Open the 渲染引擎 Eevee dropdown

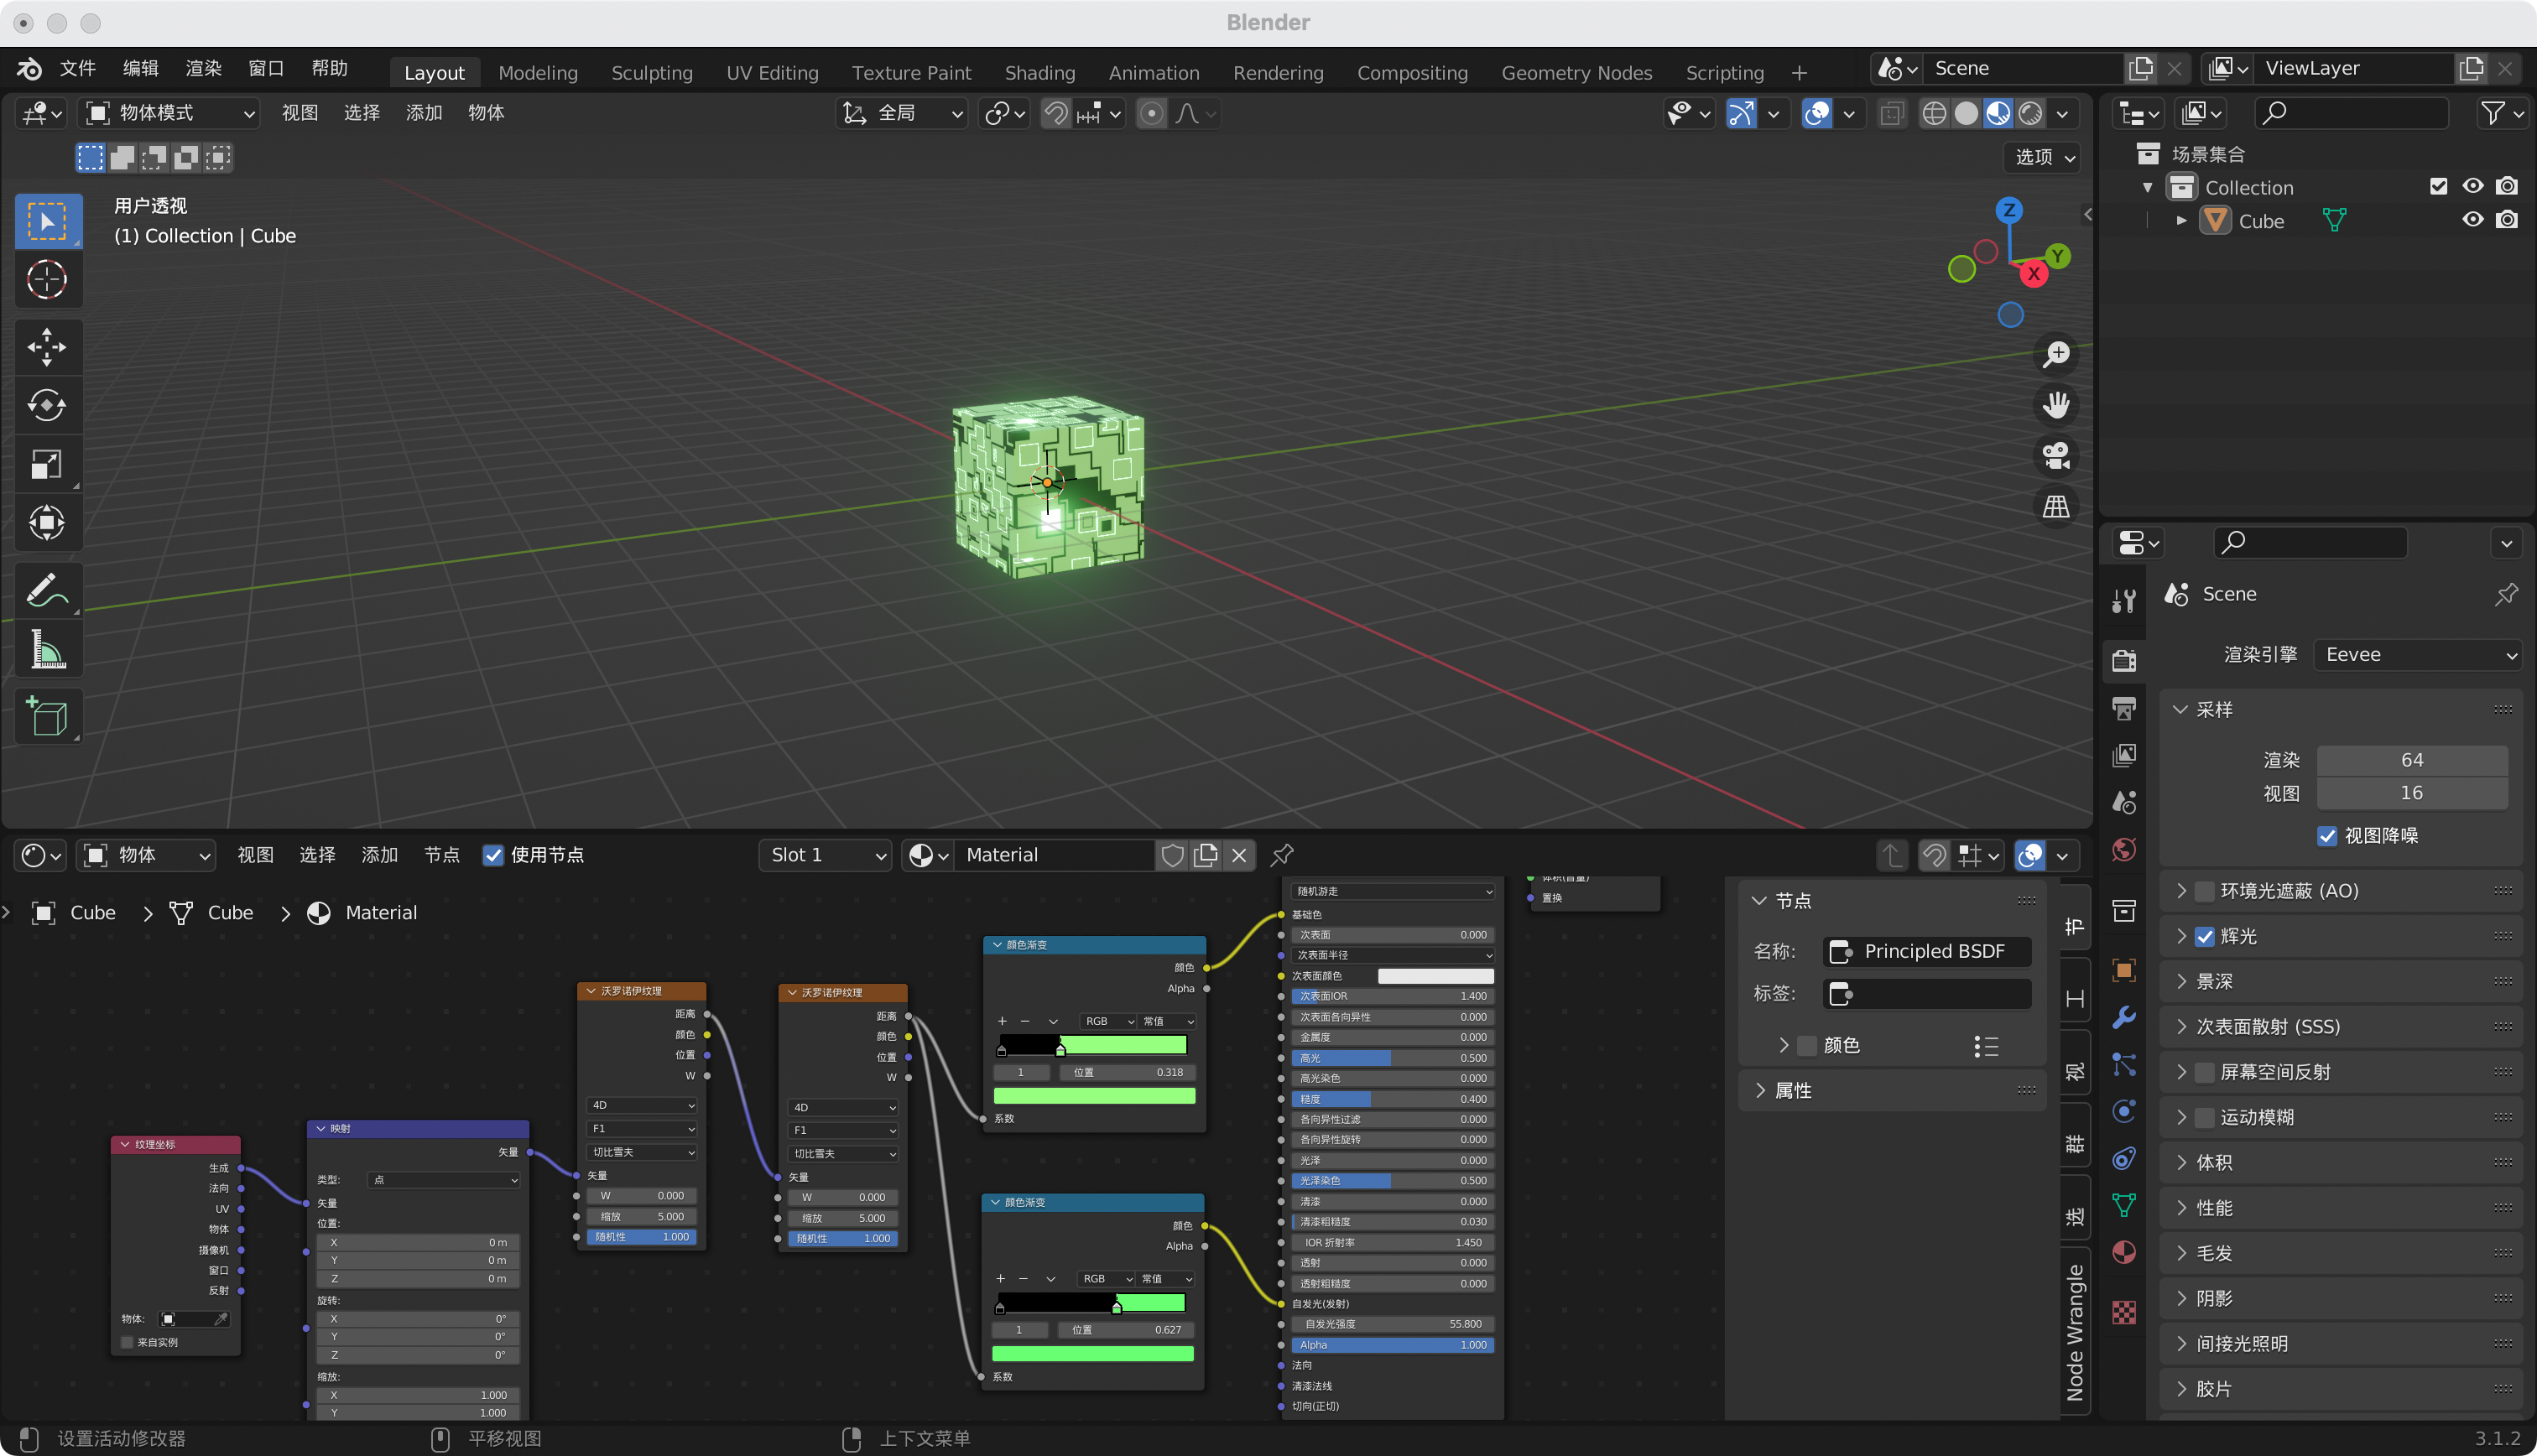[2417, 654]
